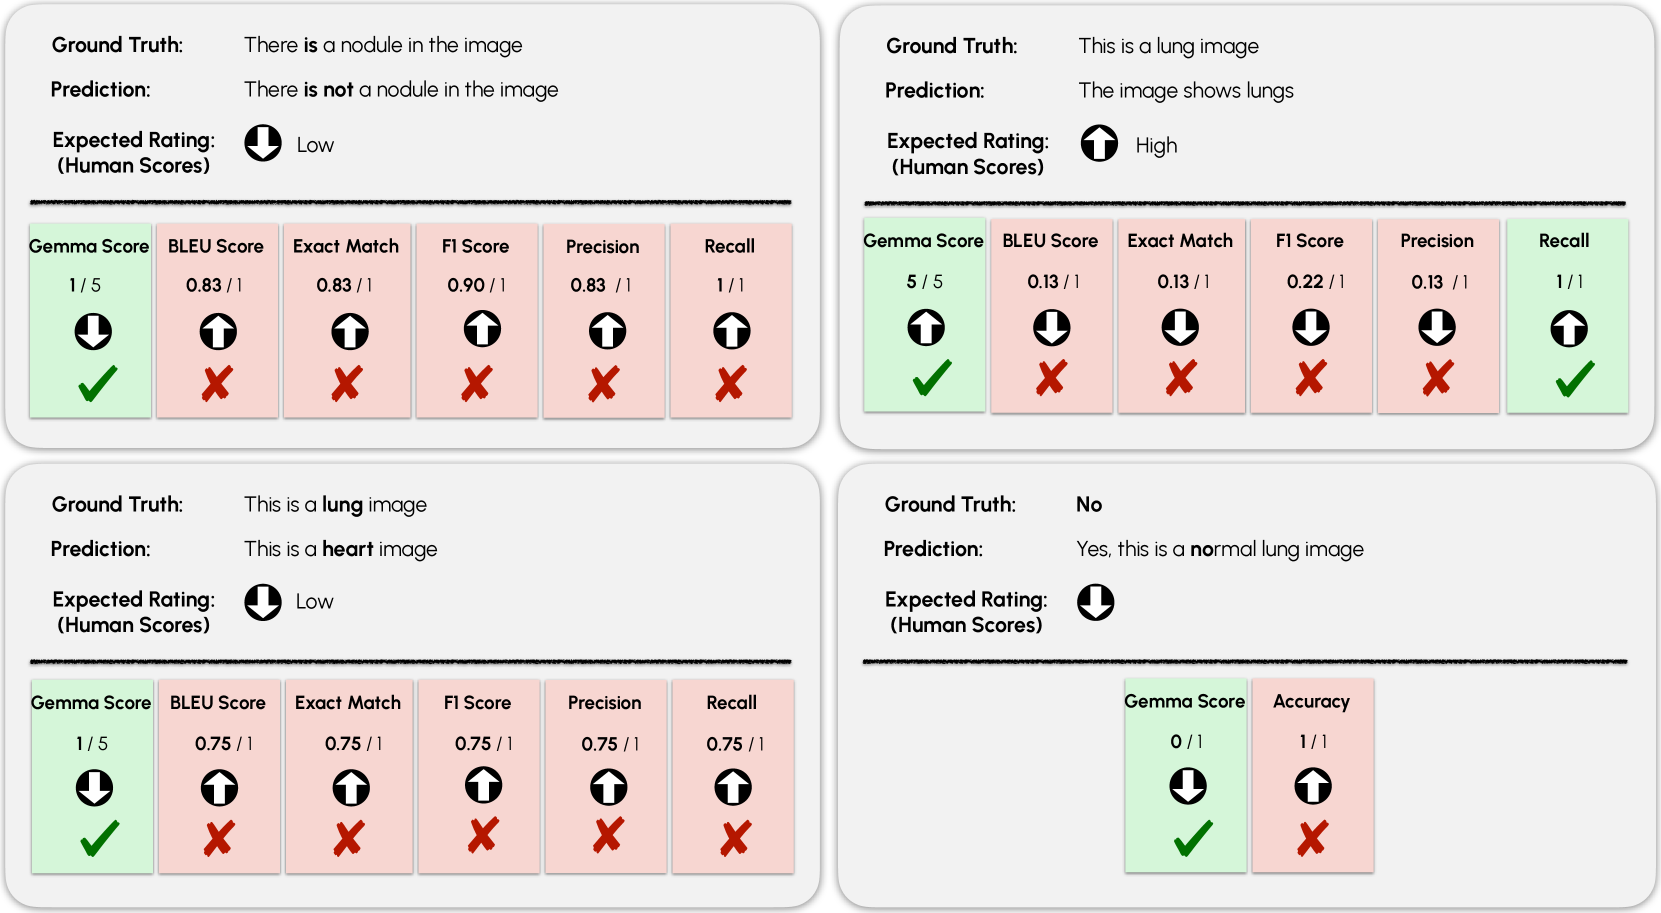Click the "The image shows lungs" prediction text

(1185, 91)
